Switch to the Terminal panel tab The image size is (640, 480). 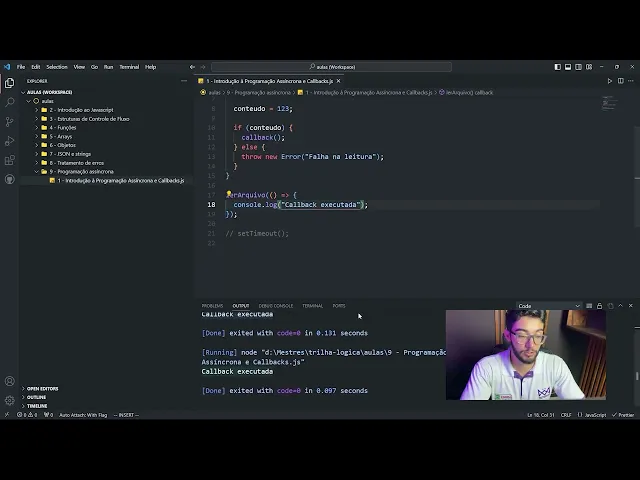(x=312, y=306)
